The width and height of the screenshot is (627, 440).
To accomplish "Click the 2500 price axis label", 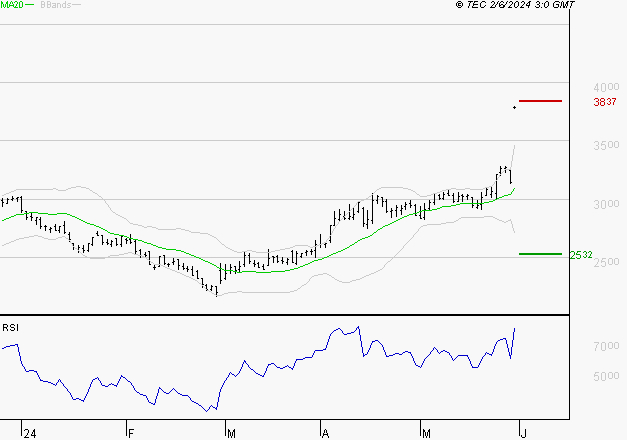I will pos(606,262).
